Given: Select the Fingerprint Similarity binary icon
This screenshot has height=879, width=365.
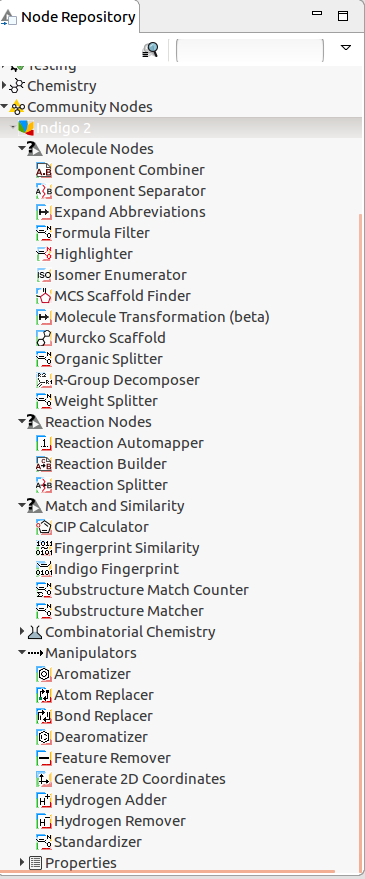Looking at the screenshot, I should [x=44, y=548].
